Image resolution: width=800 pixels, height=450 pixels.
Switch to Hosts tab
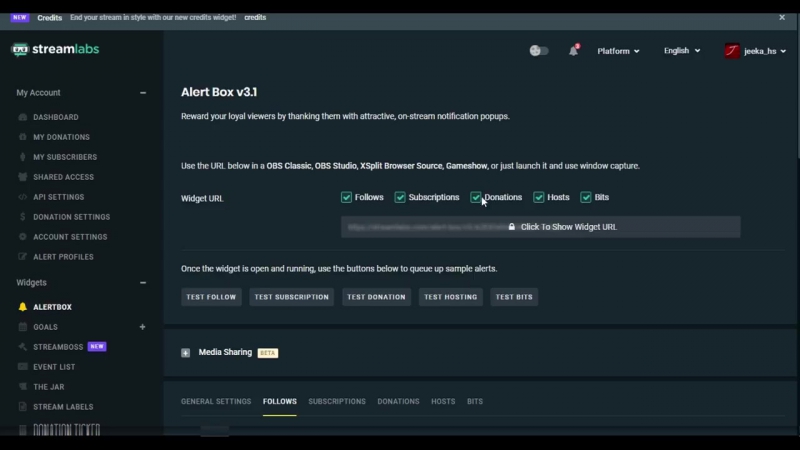[x=443, y=402]
